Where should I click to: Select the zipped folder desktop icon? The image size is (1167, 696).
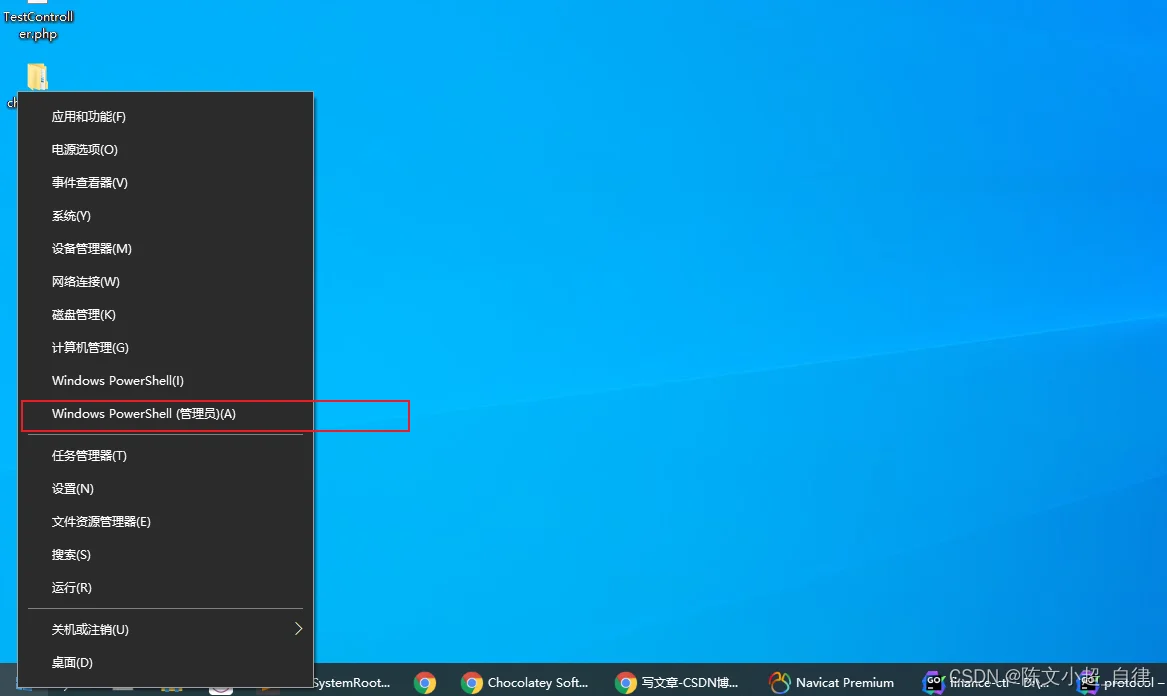click(37, 77)
